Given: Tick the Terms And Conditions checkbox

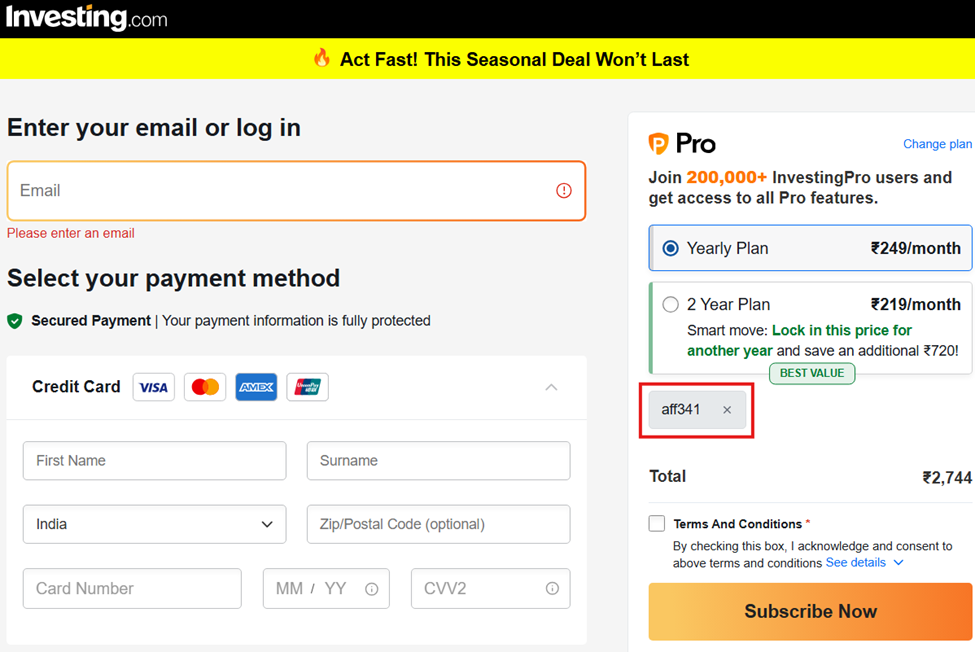Looking at the screenshot, I should click(x=657, y=523).
